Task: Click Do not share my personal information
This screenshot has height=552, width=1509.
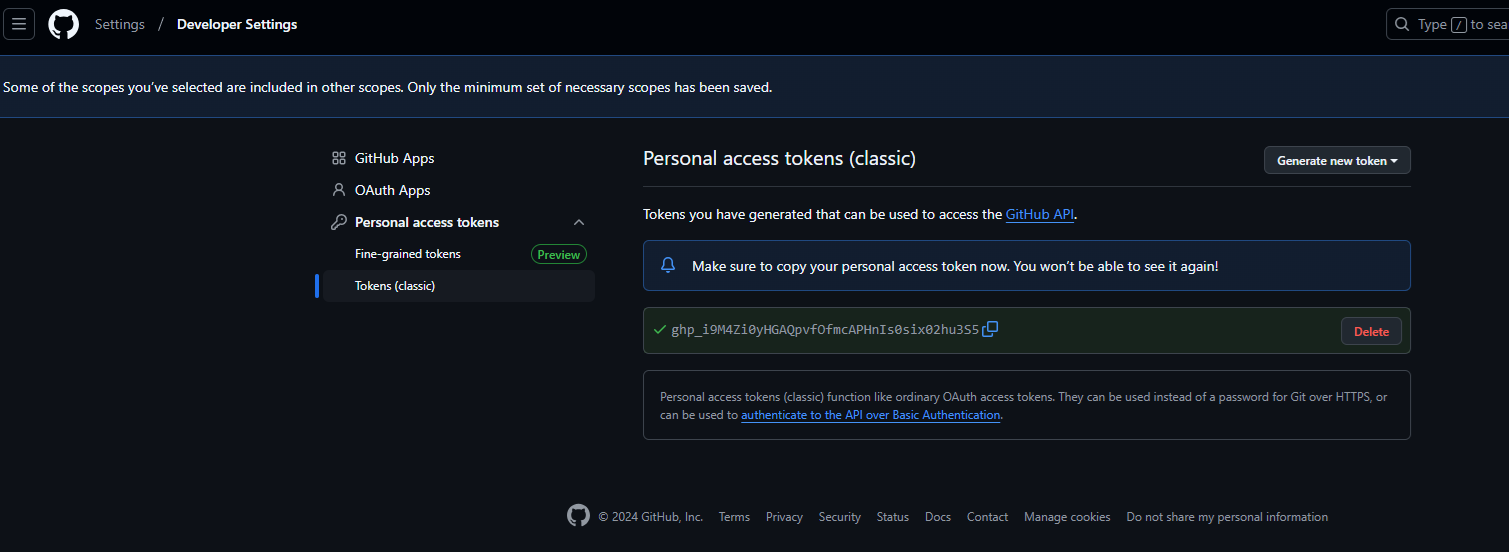Action: 1227,517
